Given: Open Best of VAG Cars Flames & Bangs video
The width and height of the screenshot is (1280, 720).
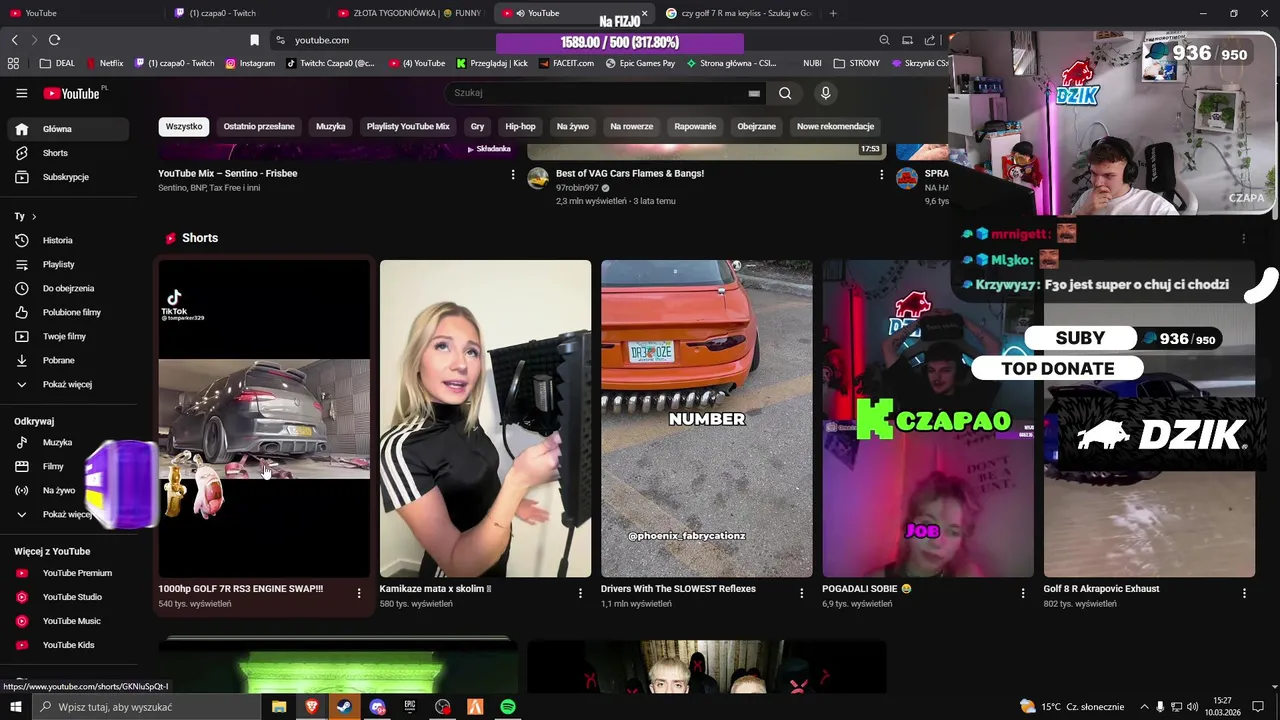Looking at the screenshot, I should (x=630, y=173).
